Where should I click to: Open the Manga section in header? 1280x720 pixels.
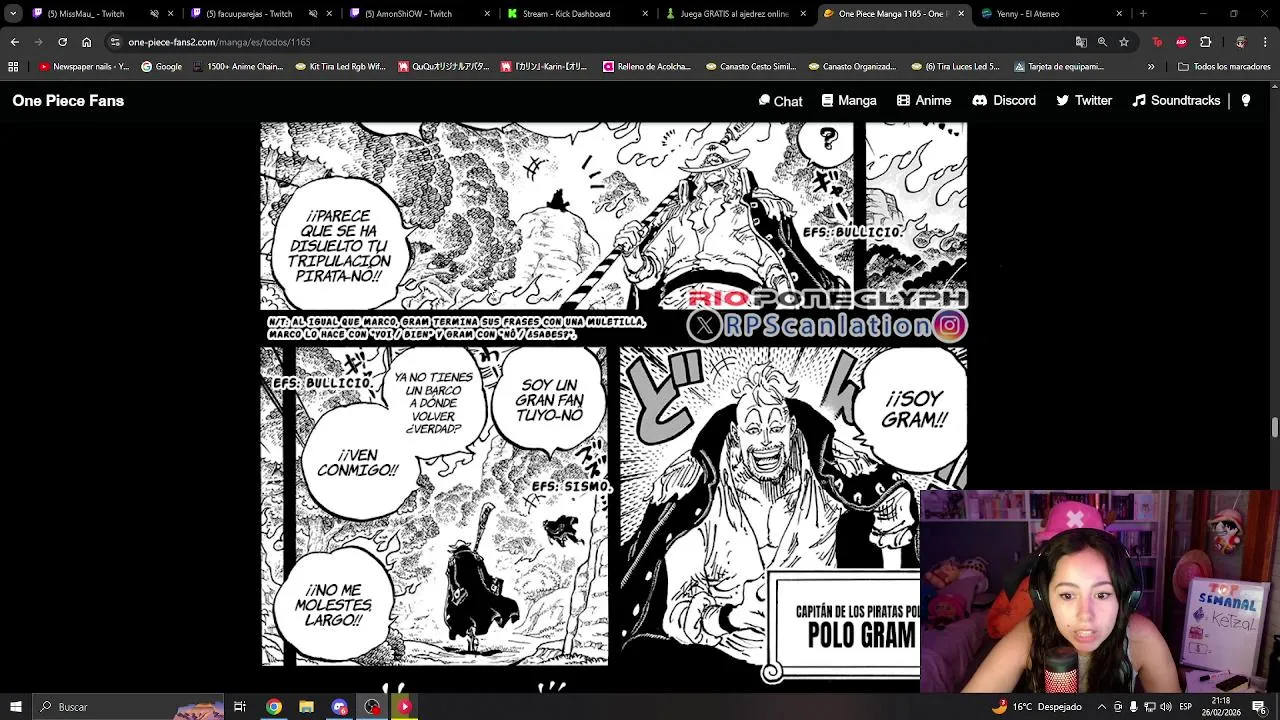[849, 101]
